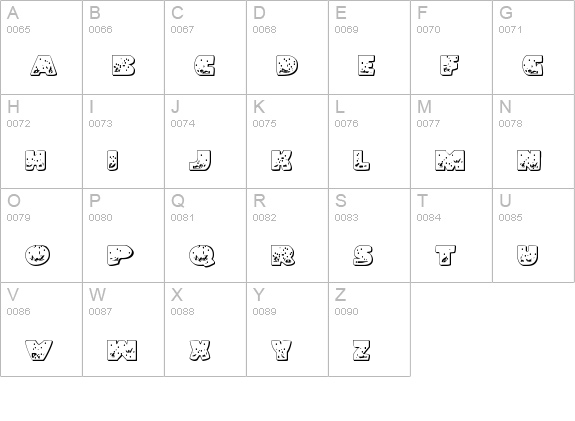
Task: Select the letter T glyph preview
Action: point(446,255)
